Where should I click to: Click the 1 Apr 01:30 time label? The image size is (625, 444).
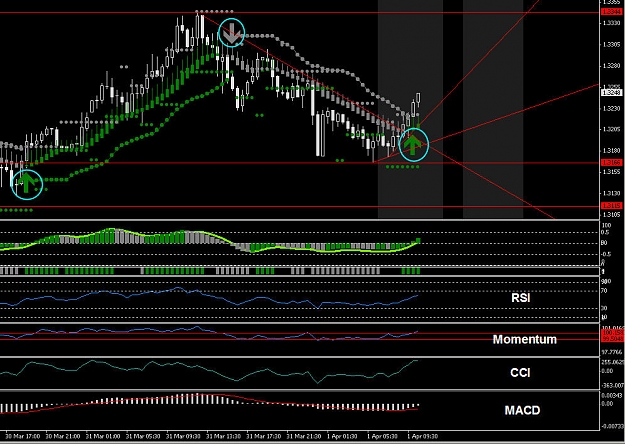[x=342, y=436]
